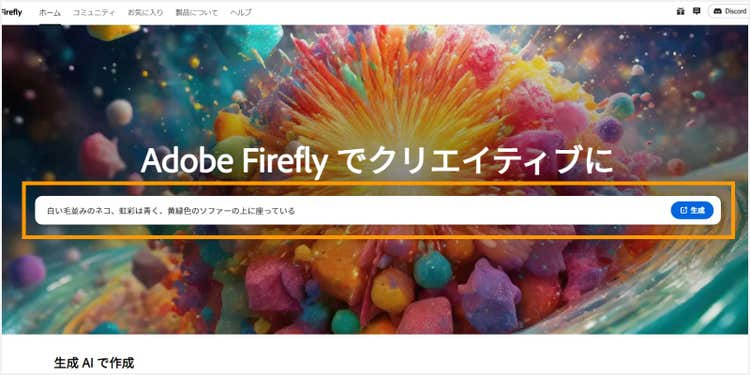This screenshot has height=375, width=750.
Task: Click the gift icon in header
Action: coord(681,11)
